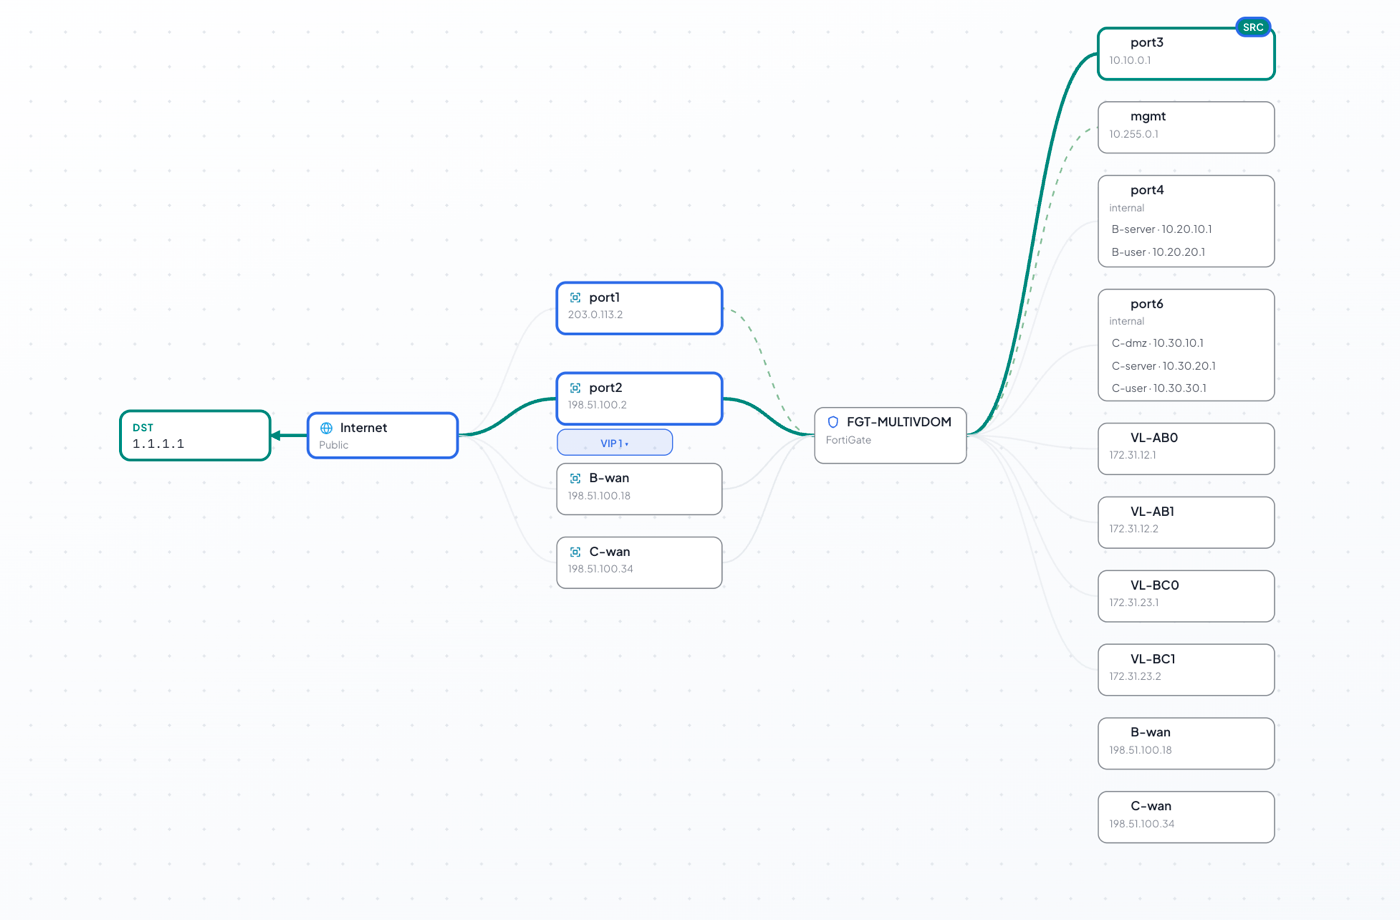Viewport: 1400px width, 920px height.
Task: Click the interface icon on left C-wan
Action: tap(575, 552)
